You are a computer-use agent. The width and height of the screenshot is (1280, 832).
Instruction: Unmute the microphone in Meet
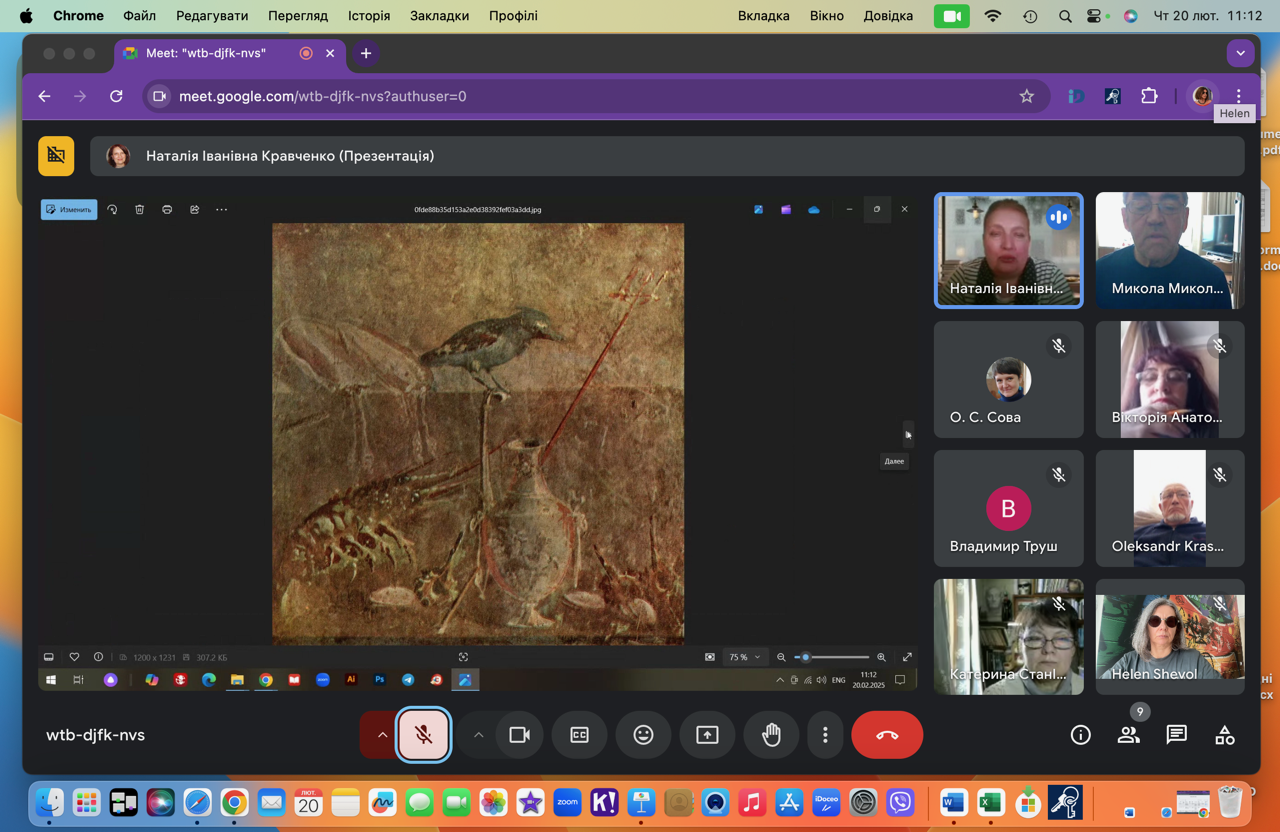pos(424,735)
